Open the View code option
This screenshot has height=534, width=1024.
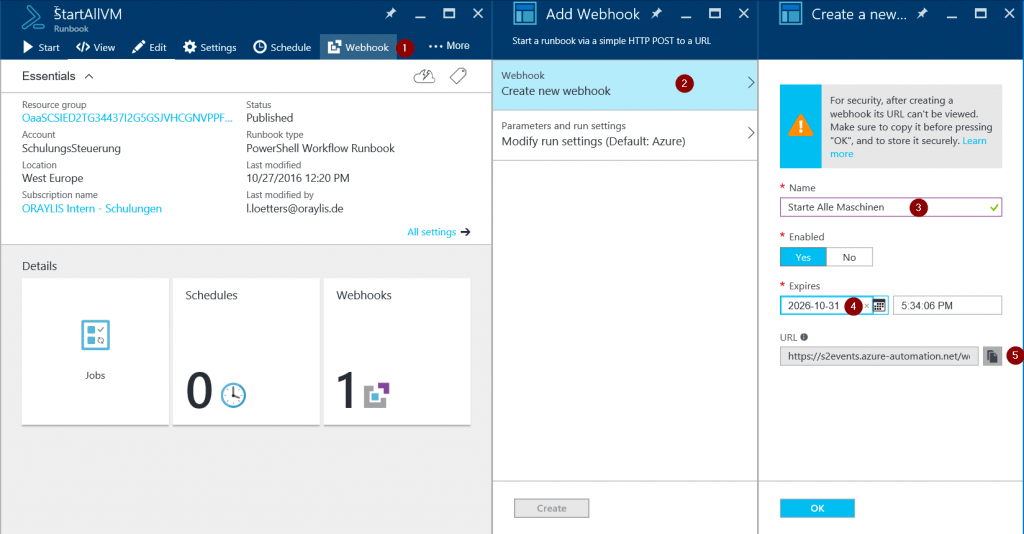click(x=95, y=47)
